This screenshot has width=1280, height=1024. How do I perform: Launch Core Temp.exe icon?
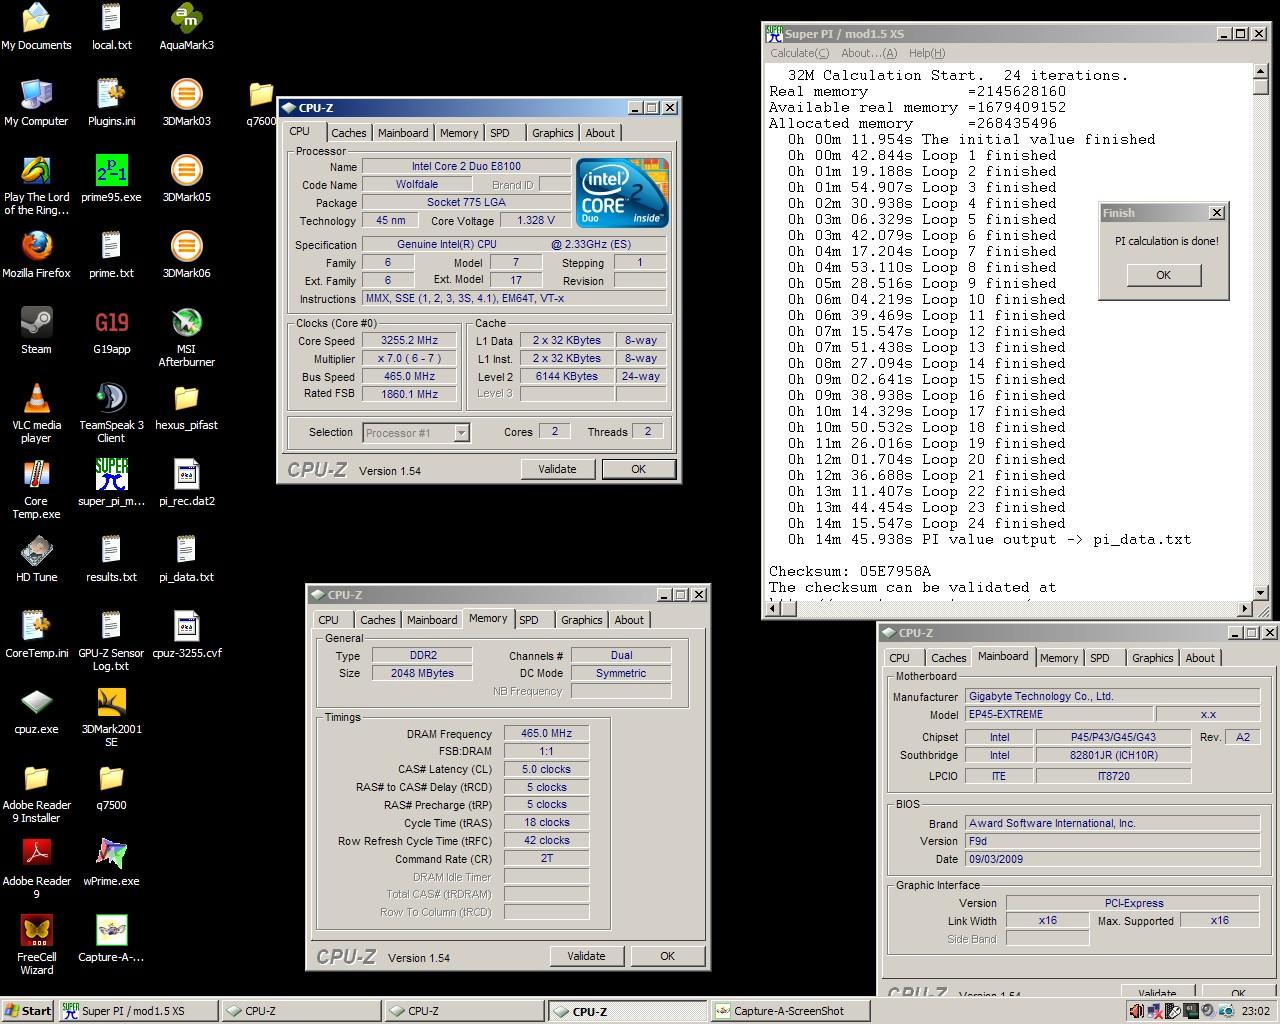(36, 489)
